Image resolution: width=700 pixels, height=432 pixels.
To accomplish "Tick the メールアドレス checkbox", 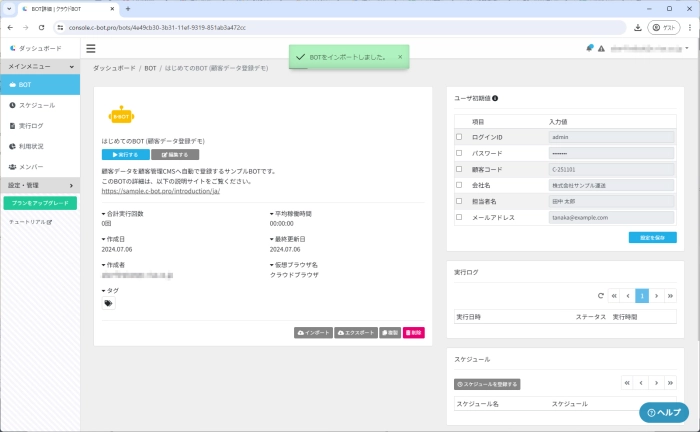I will pyautogui.click(x=459, y=217).
